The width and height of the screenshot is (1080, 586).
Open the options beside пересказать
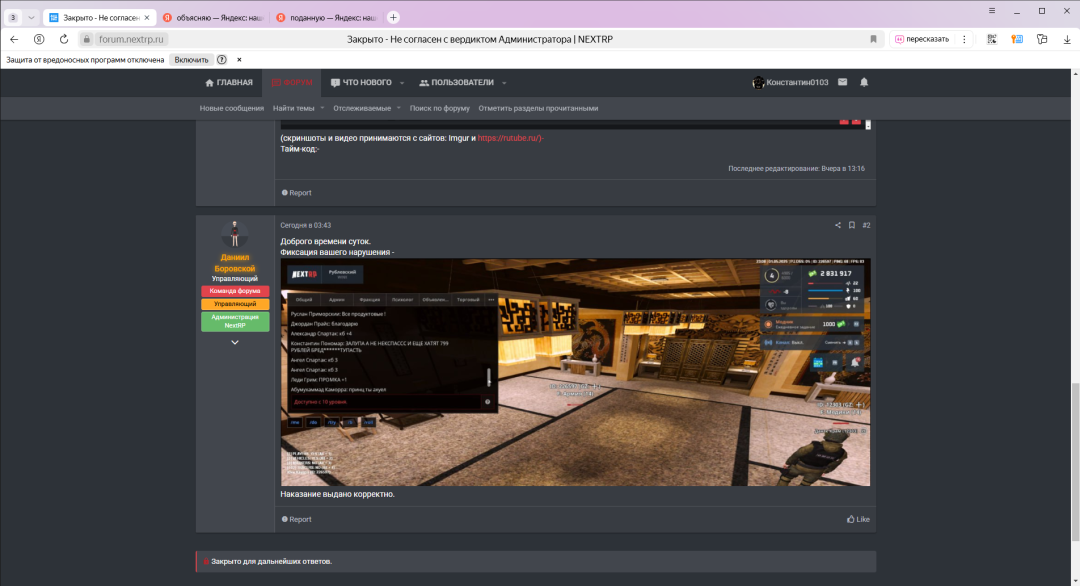tap(964, 39)
